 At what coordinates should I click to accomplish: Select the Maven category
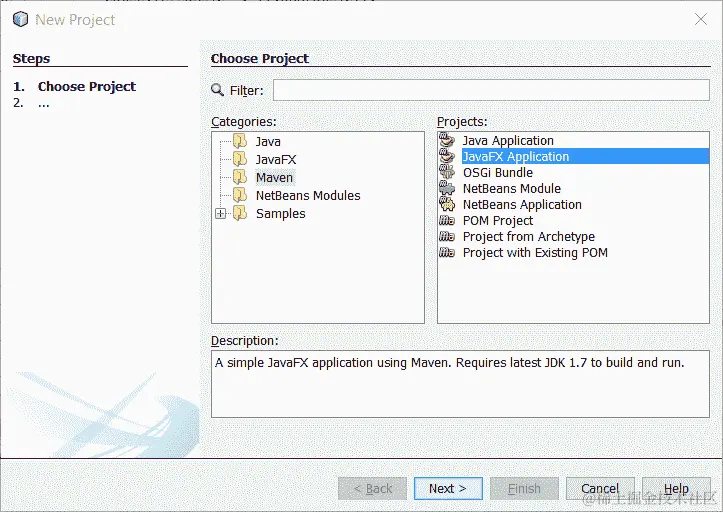pyautogui.click(x=274, y=178)
